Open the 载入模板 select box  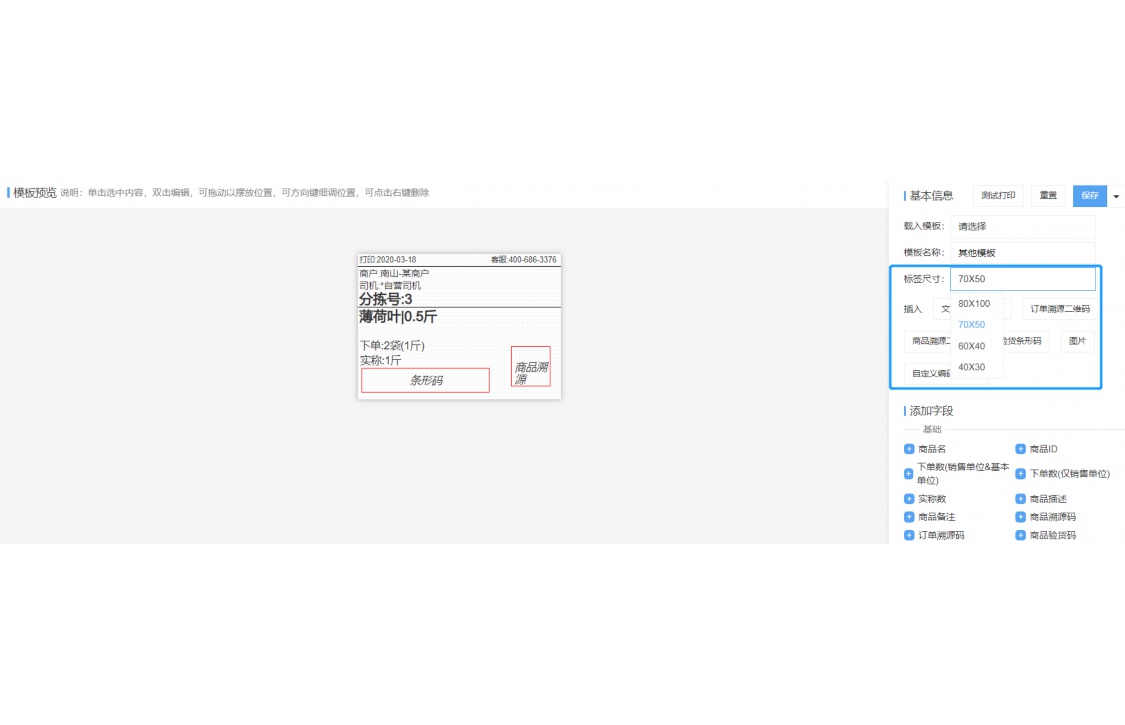tap(1022, 226)
